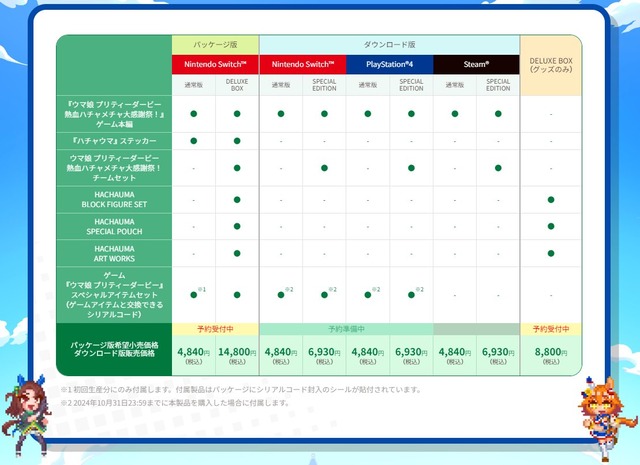
Task: Click the 14,800円 price cell
Action: click(x=237, y=355)
